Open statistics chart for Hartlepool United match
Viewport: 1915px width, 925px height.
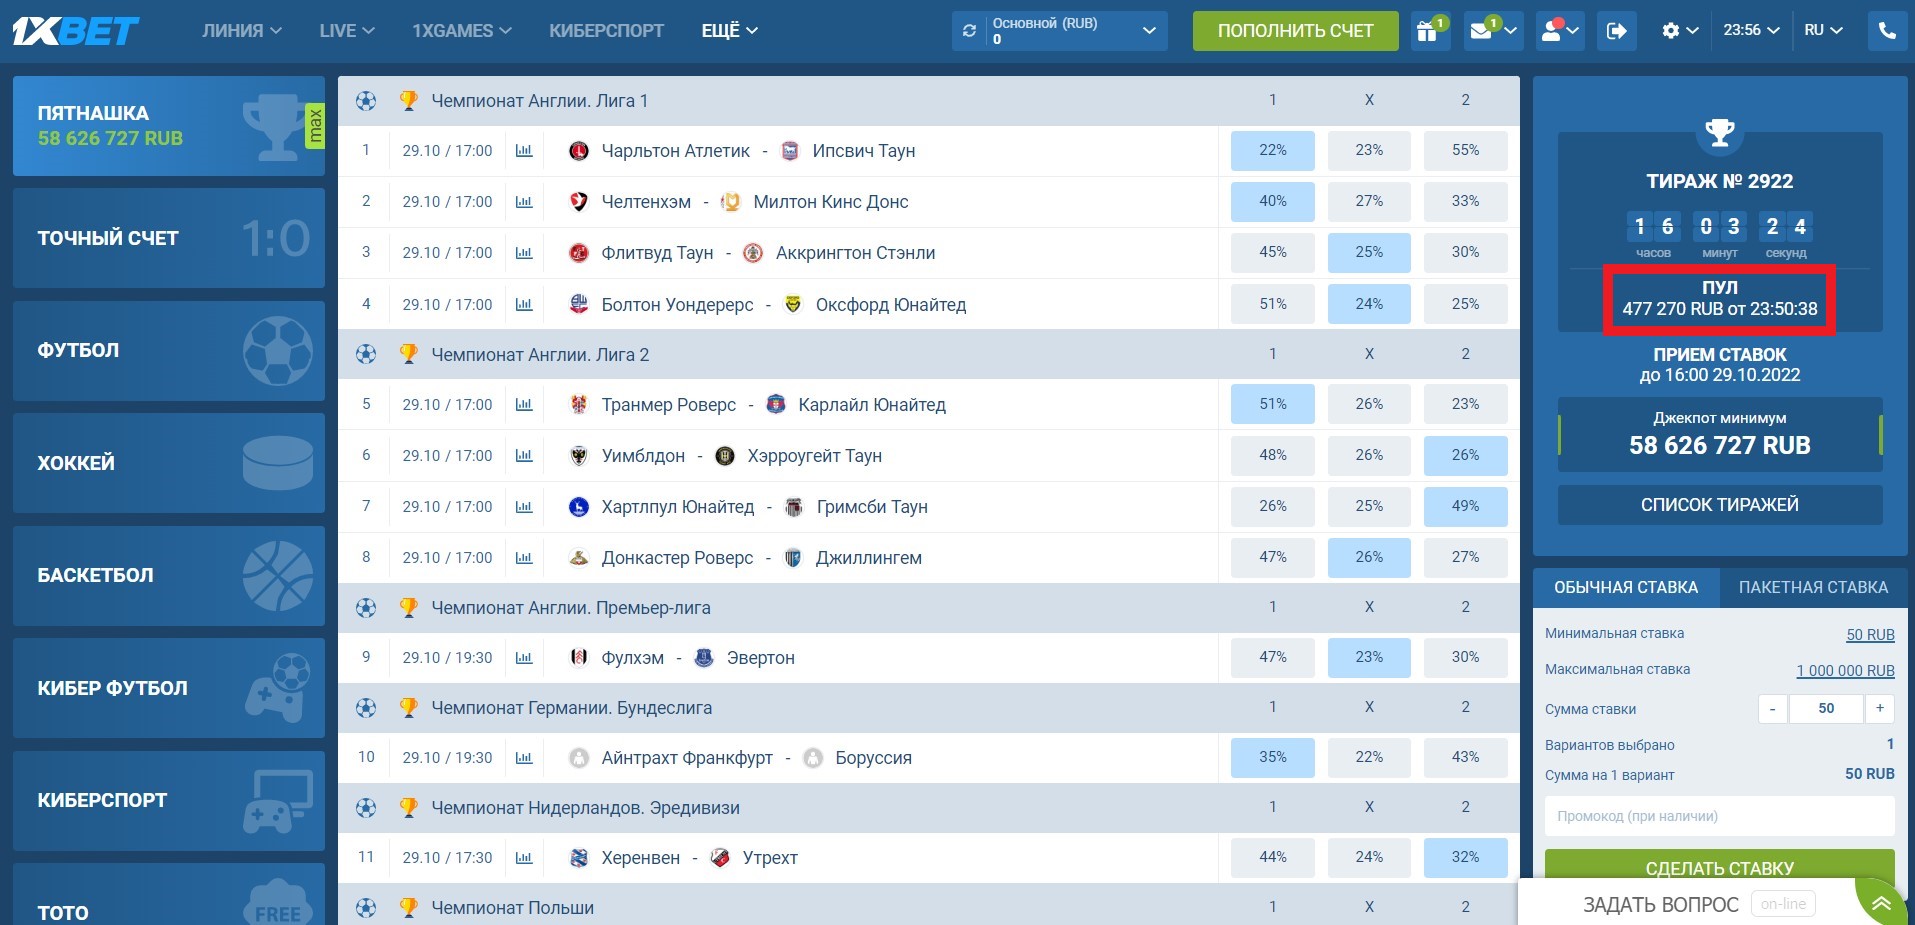[524, 507]
